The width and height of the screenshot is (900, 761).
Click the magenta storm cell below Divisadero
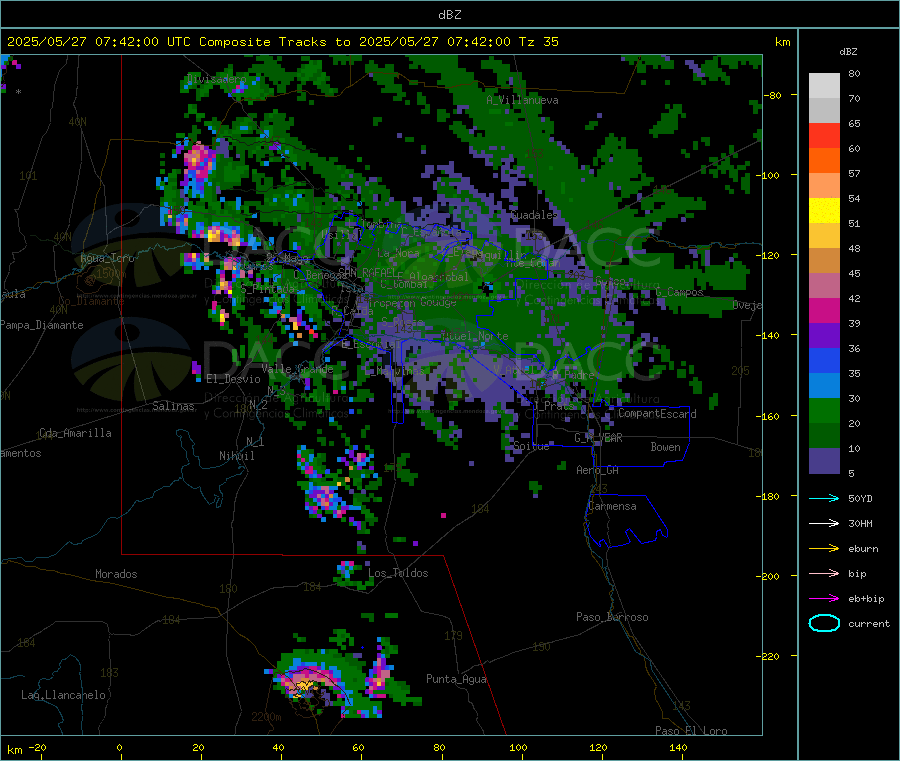click(197, 162)
